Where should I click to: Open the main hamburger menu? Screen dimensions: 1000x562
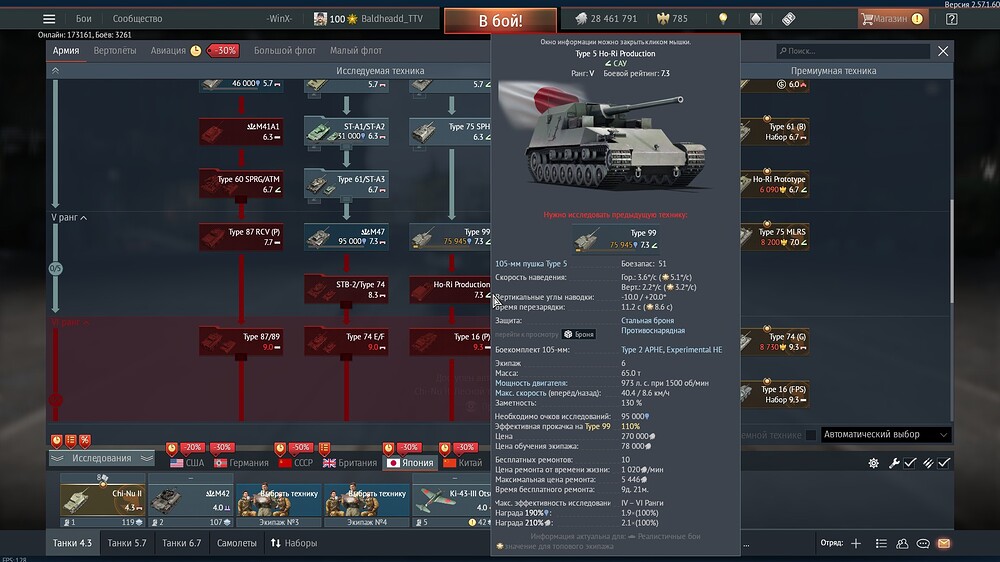tap(49, 18)
